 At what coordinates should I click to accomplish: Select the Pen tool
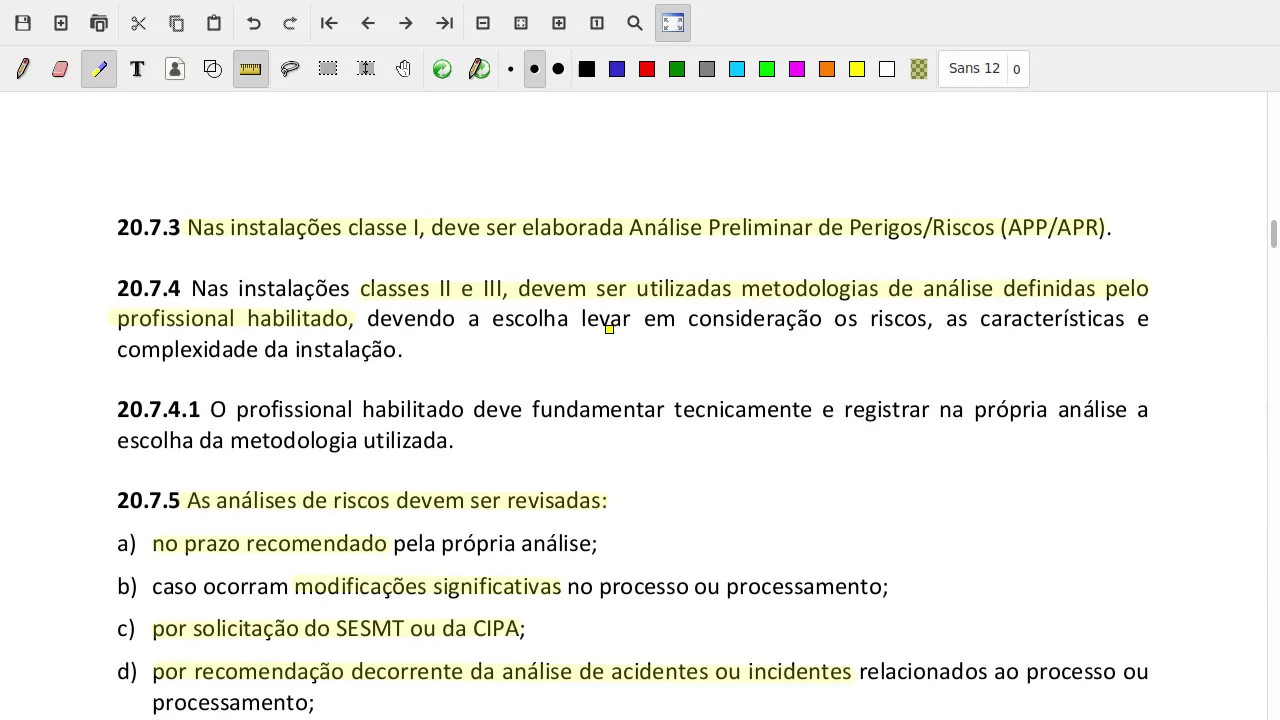[x=23, y=69]
